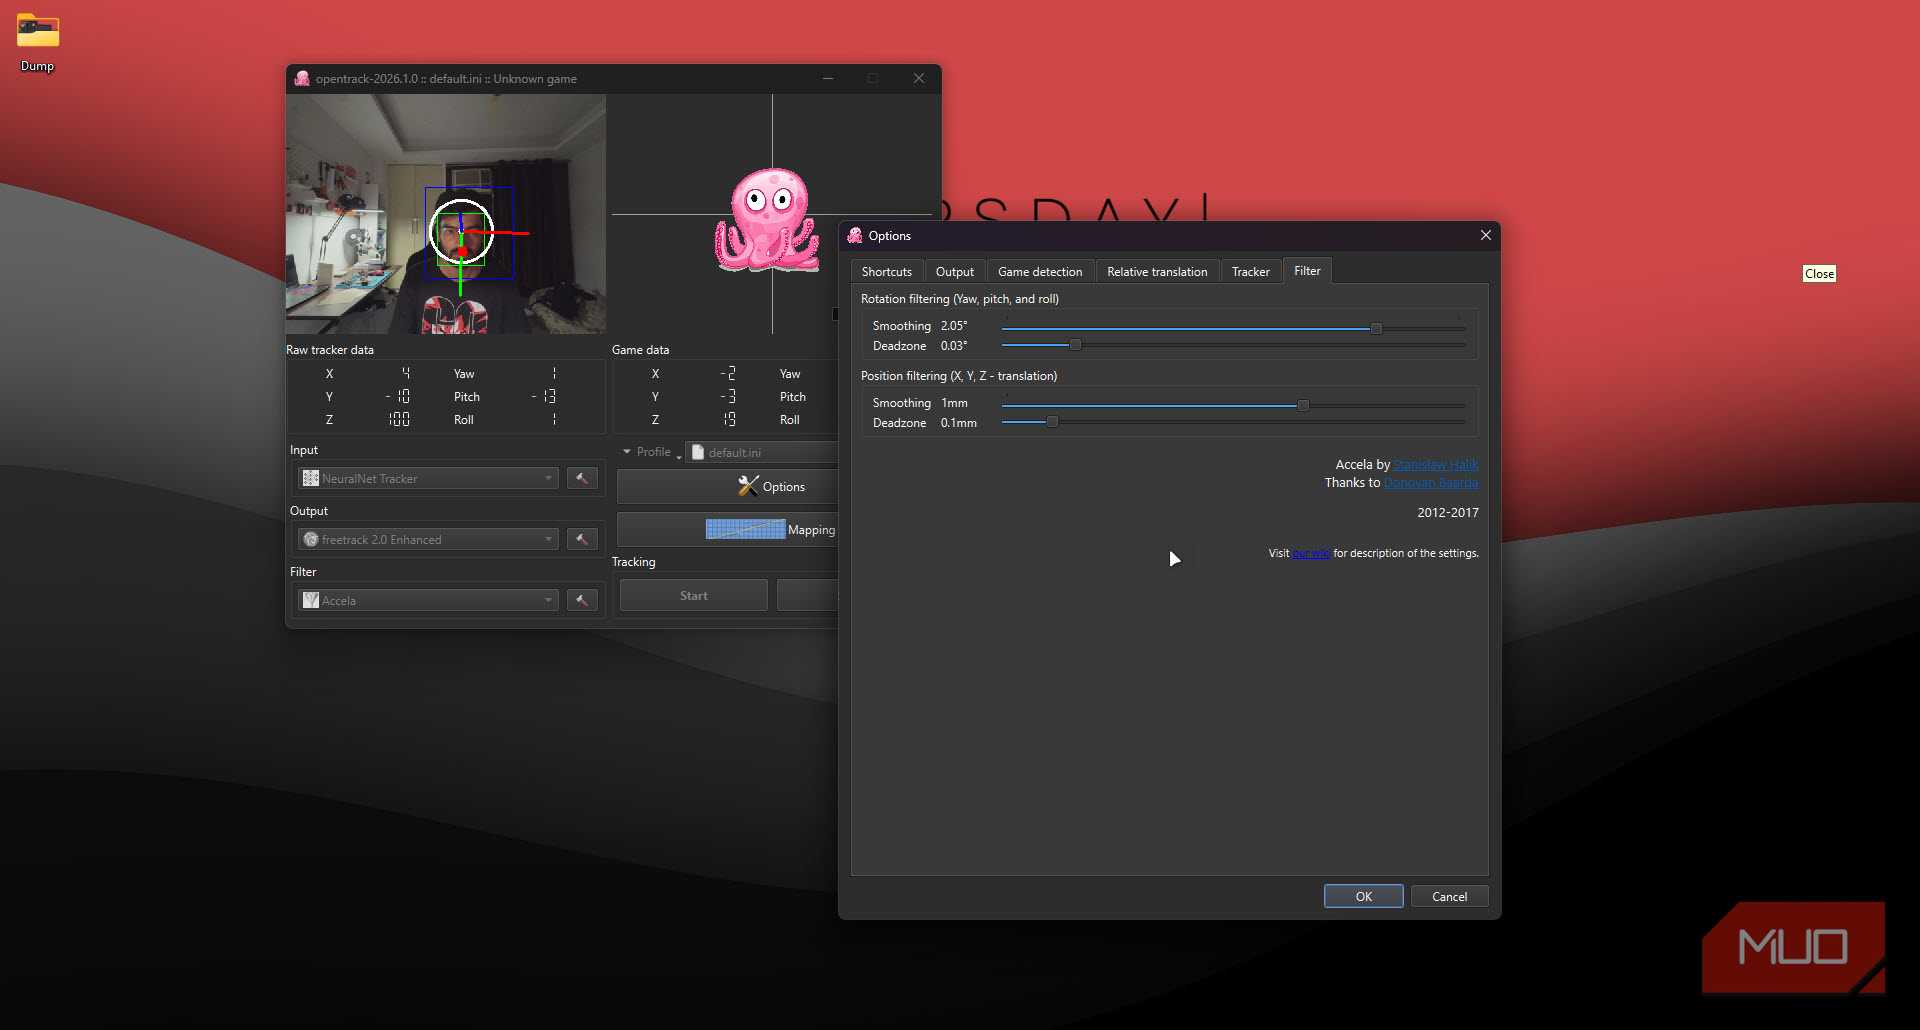
Task: Open the Donovan Baarda link
Action: coord(1430,483)
